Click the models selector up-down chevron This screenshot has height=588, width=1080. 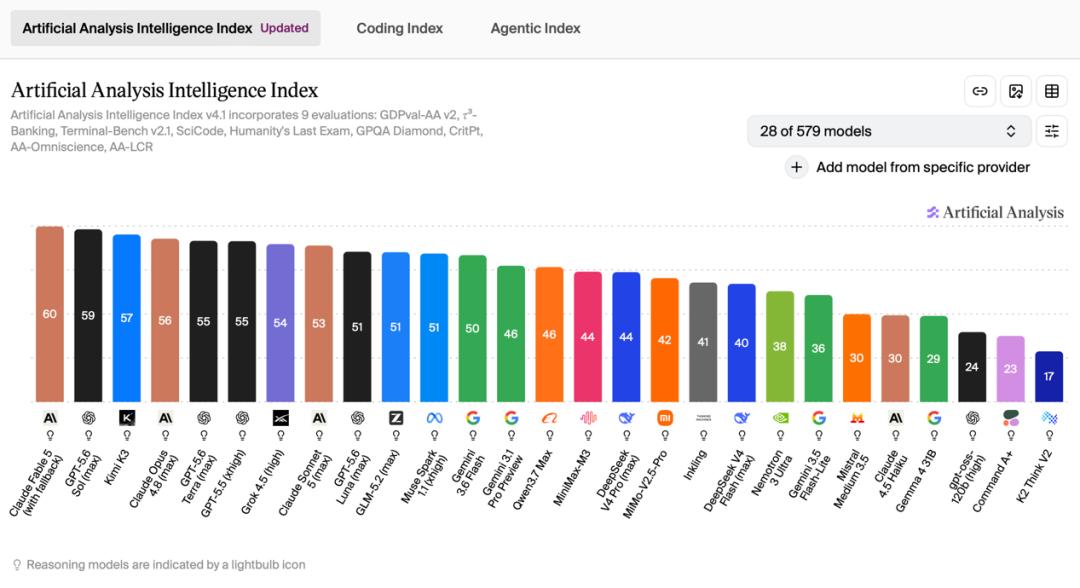(1010, 131)
